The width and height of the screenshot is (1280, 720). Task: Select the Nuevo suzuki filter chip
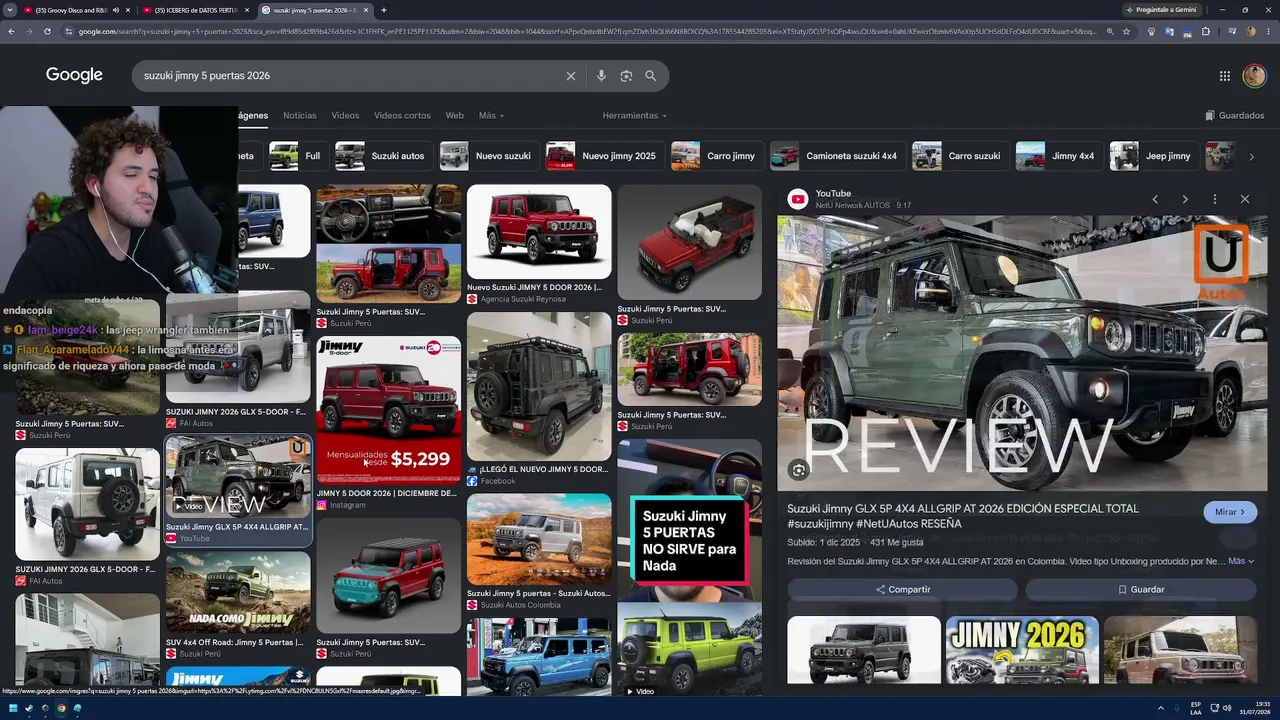(x=487, y=156)
